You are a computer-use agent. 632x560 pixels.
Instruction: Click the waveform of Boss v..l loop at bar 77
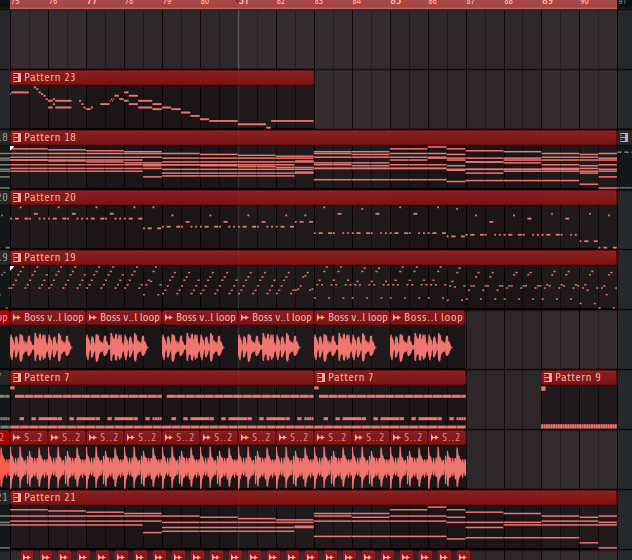pyautogui.click(x=117, y=347)
